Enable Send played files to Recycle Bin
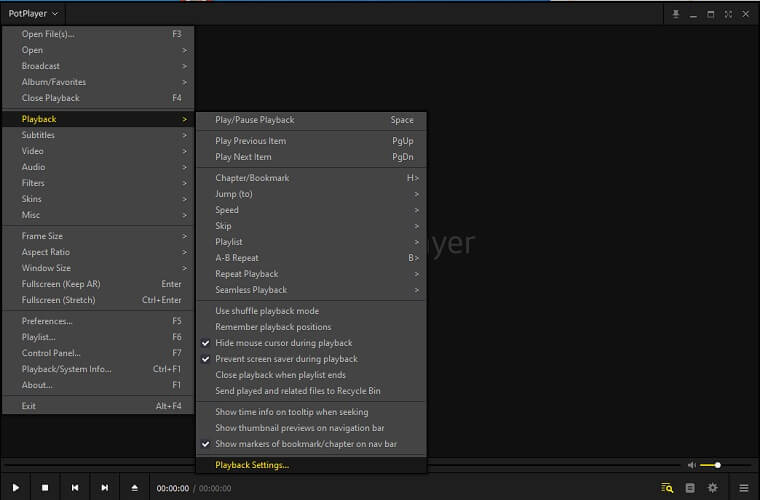 (x=311, y=391)
